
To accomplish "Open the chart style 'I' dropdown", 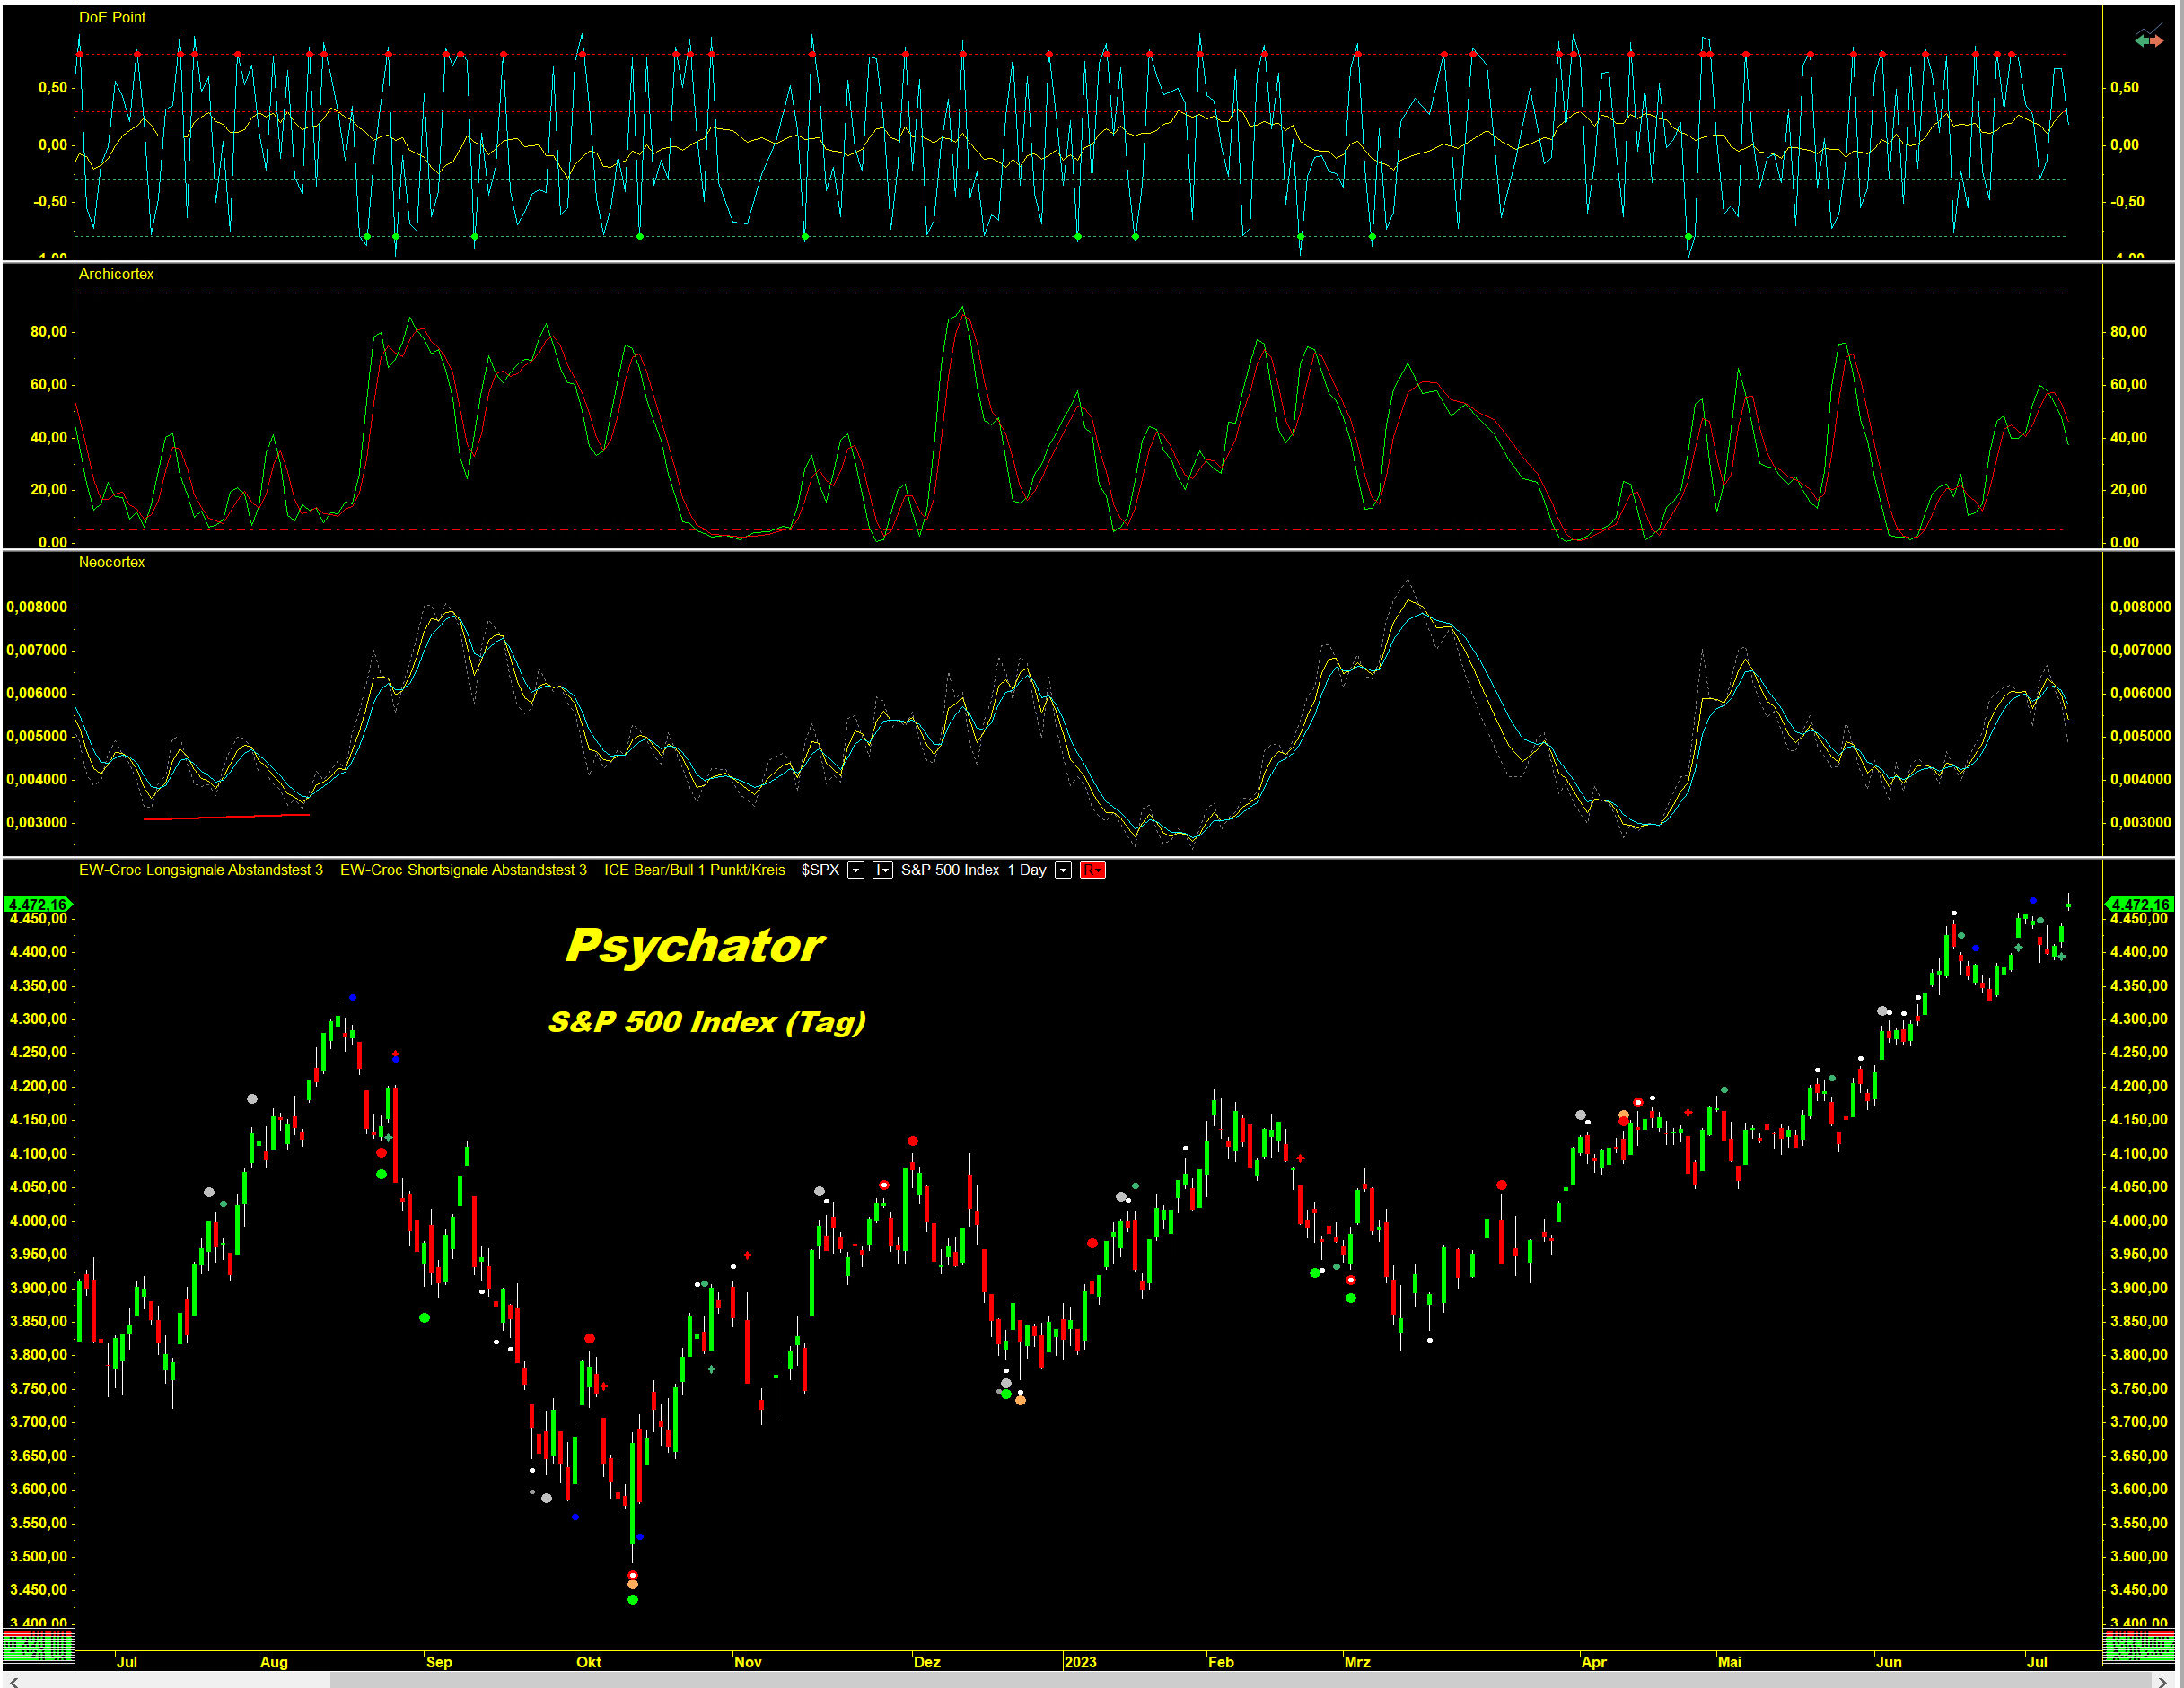I will [x=882, y=870].
